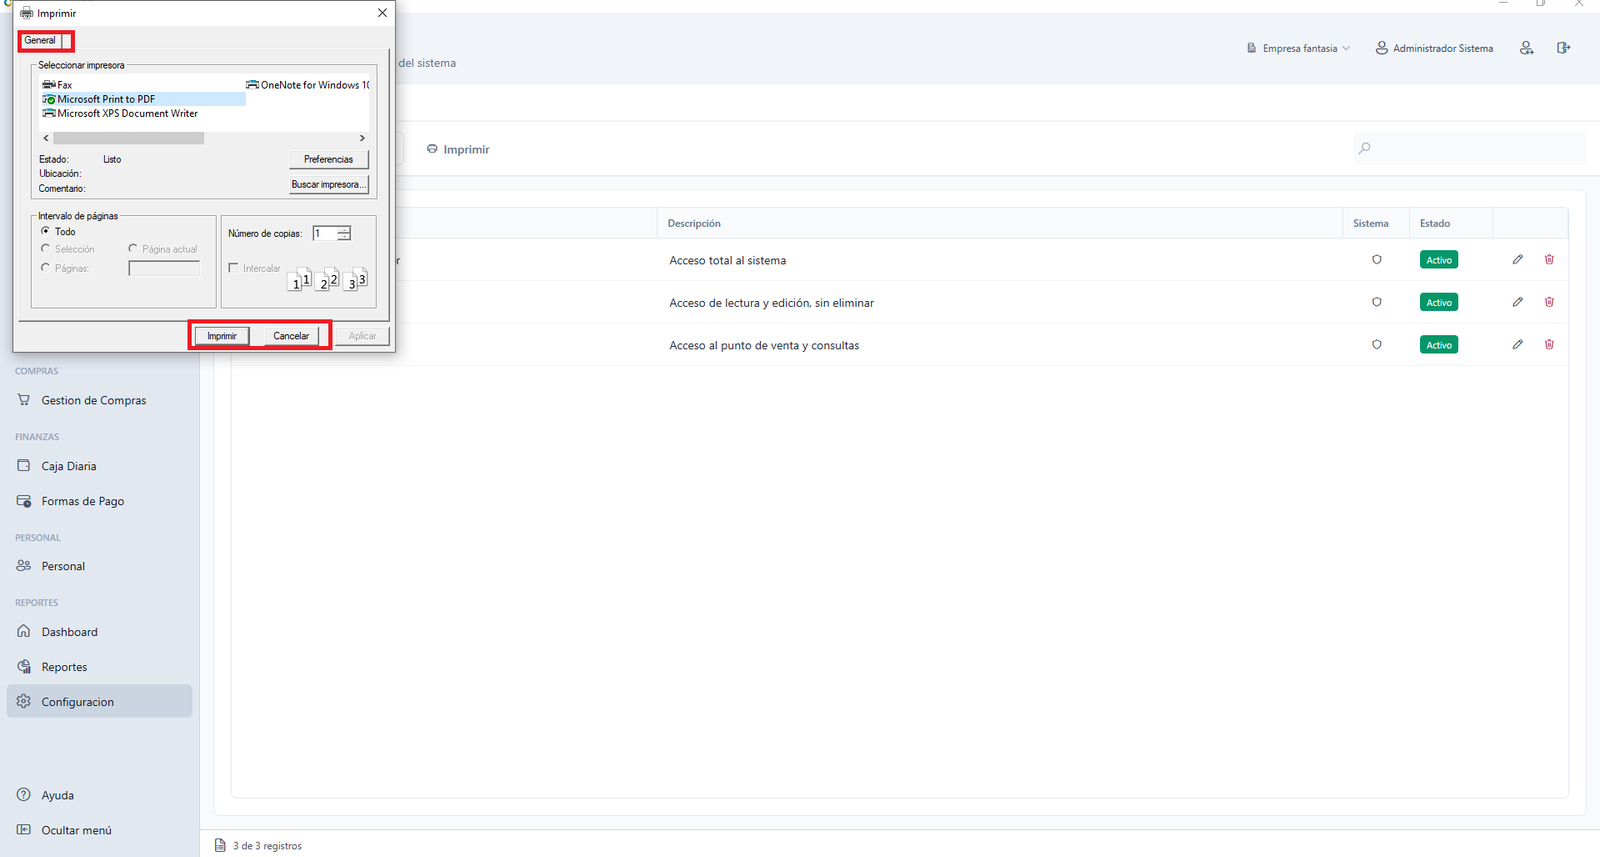Choose Microsoft XPS Document Writer printer

pyautogui.click(x=120, y=113)
